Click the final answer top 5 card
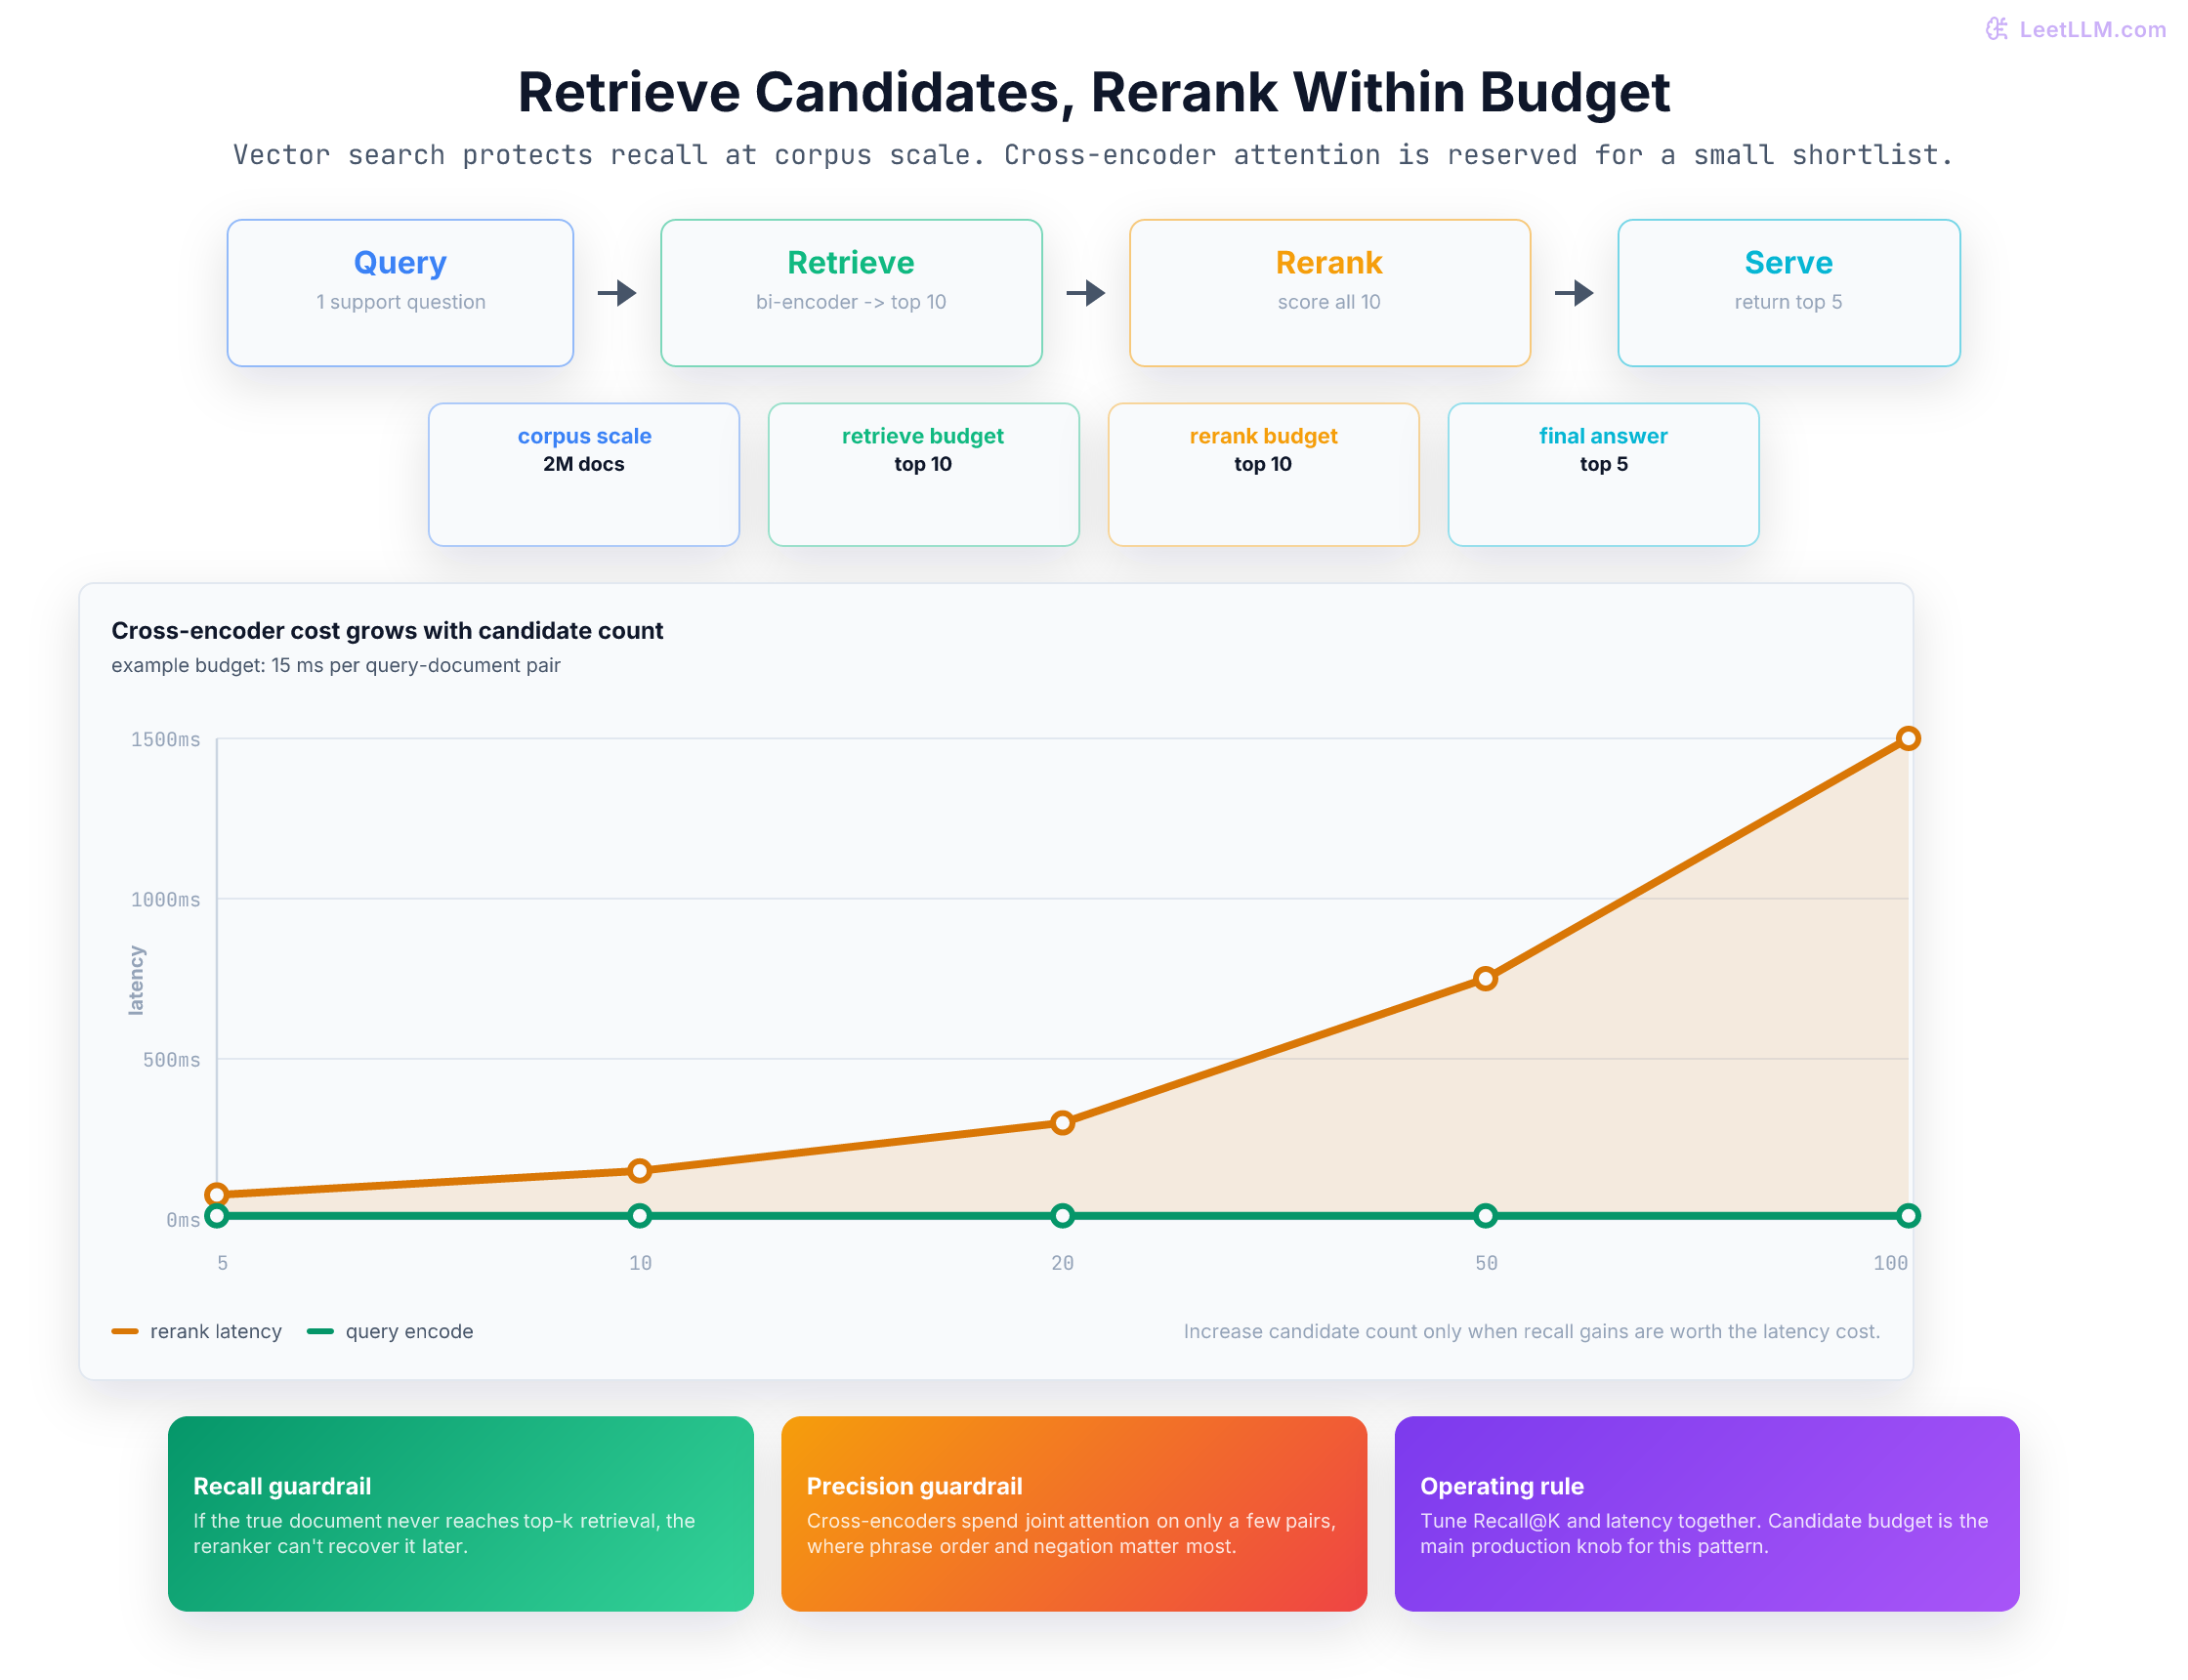Image resolution: width=2188 pixels, height=1680 pixels. click(1603, 474)
